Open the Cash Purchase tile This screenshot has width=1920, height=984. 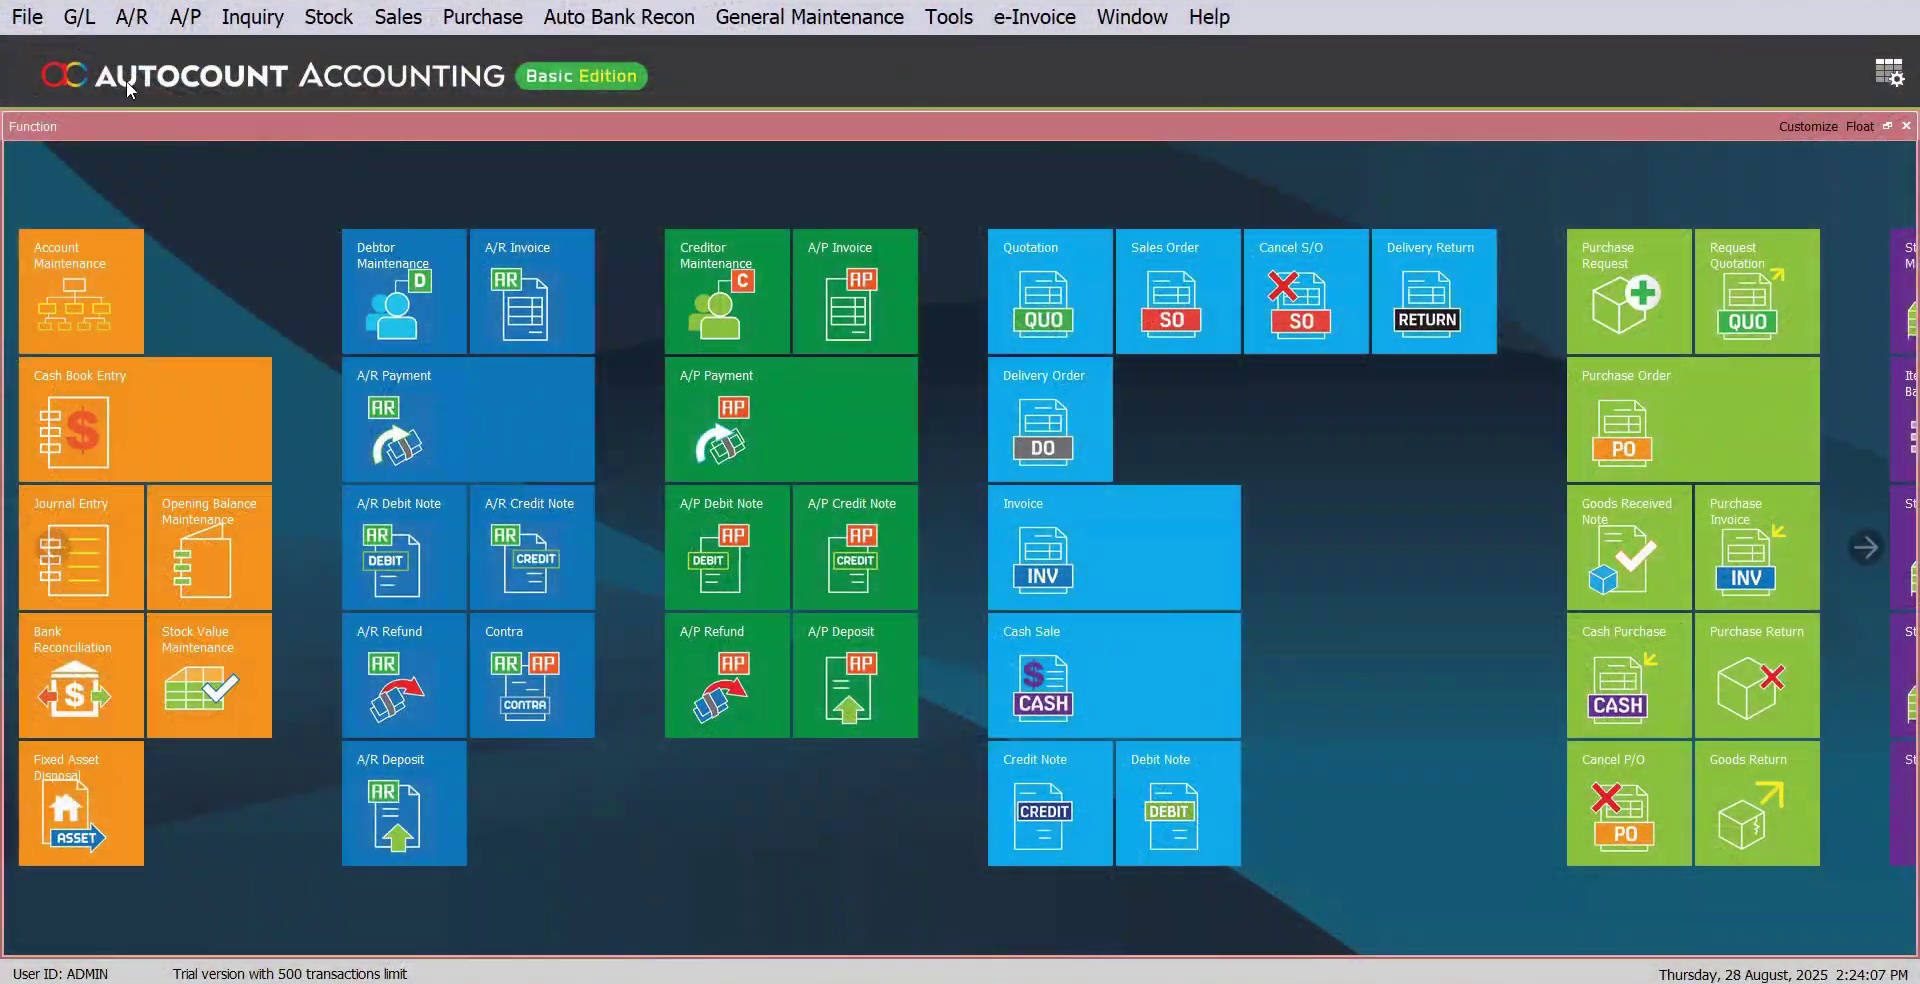[1629, 675]
